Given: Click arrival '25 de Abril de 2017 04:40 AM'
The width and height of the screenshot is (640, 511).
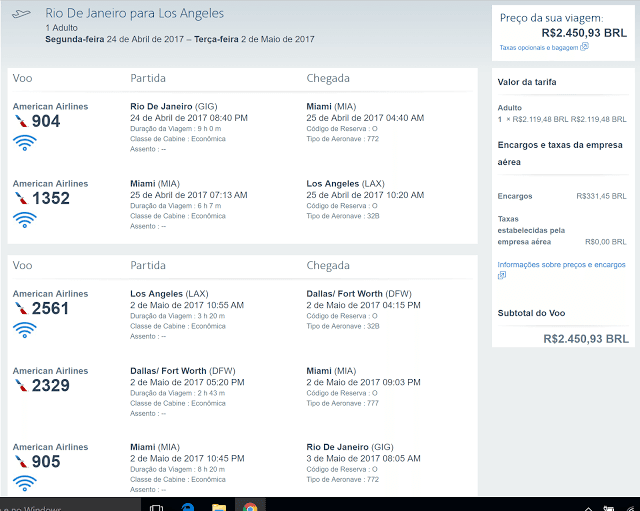Looking at the screenshot, I should click(x=365, y=118).
